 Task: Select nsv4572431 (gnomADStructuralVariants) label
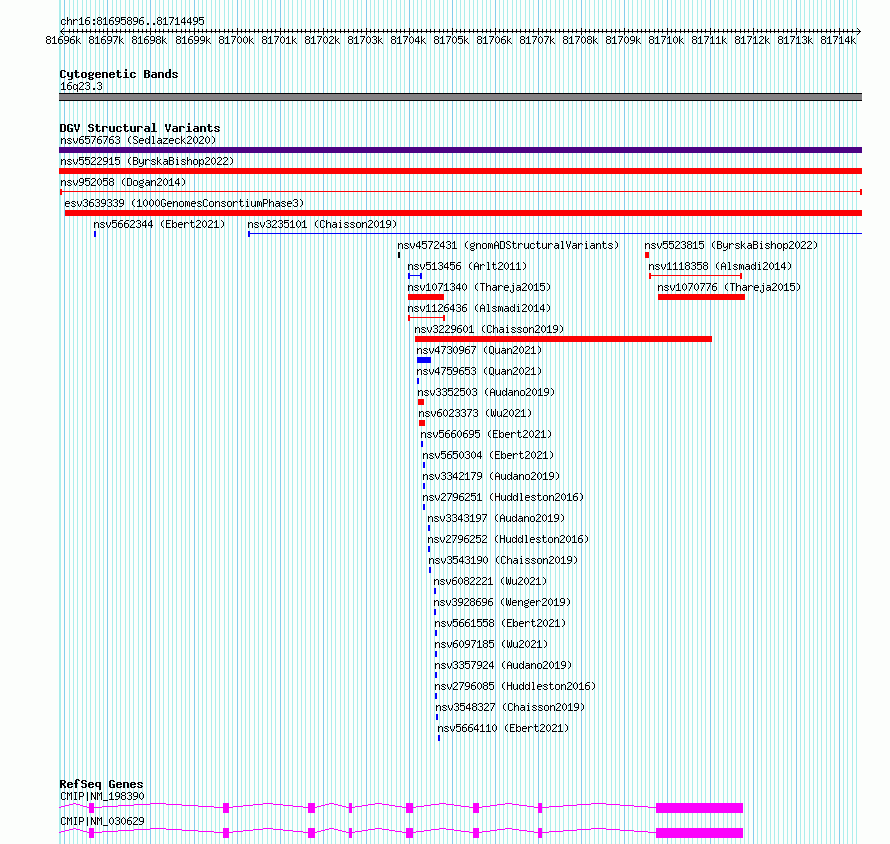tap(508, 245)
